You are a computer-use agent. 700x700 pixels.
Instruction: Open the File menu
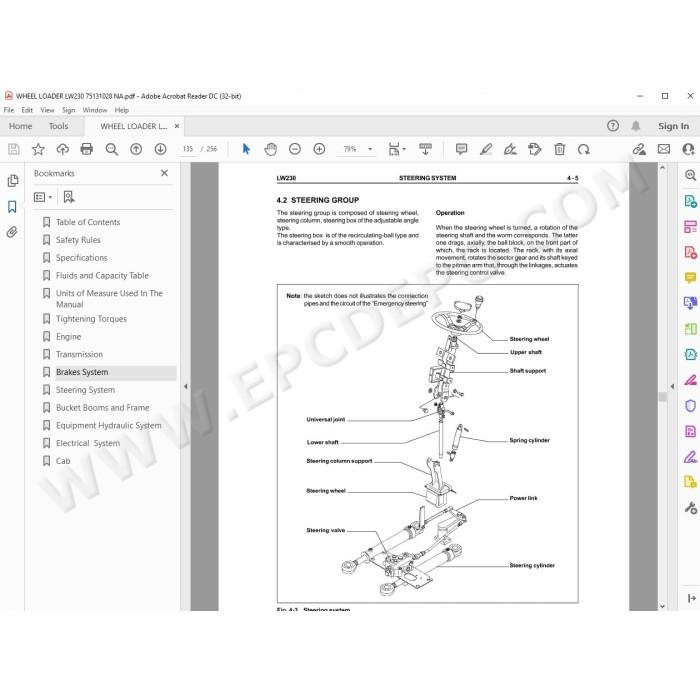[9, 110]
